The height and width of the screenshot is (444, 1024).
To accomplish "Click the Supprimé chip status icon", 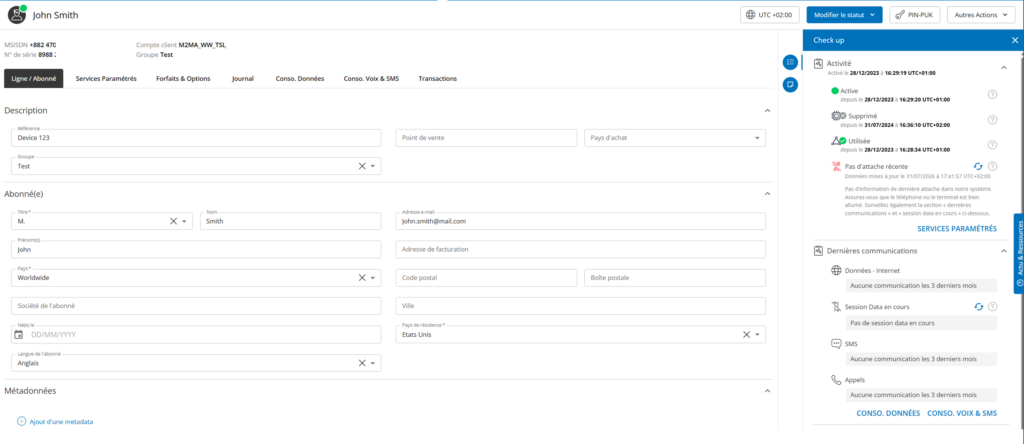I will point(838,116).
